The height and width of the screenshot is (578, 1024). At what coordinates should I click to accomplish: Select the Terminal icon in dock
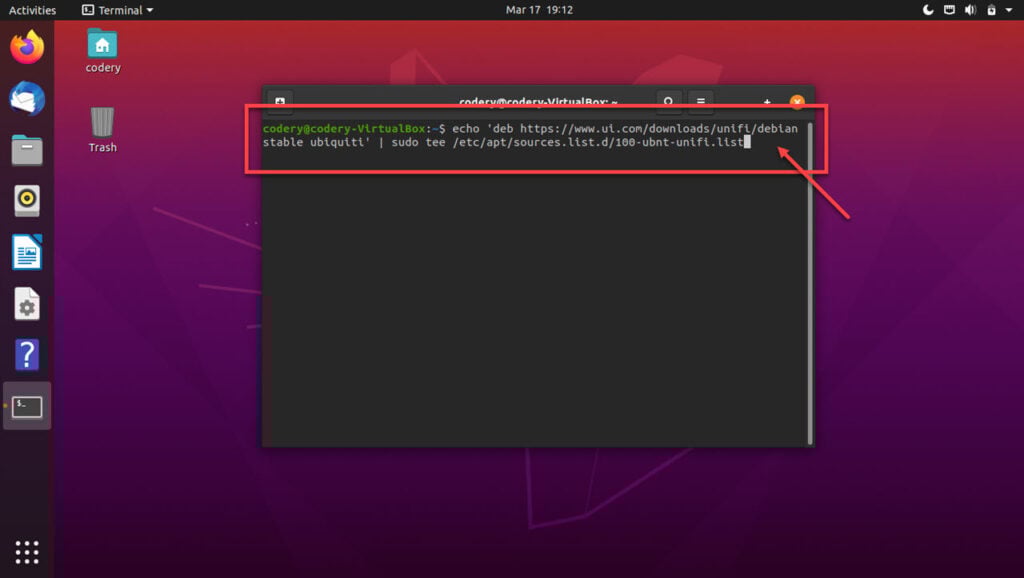click(x=27, y=406)
